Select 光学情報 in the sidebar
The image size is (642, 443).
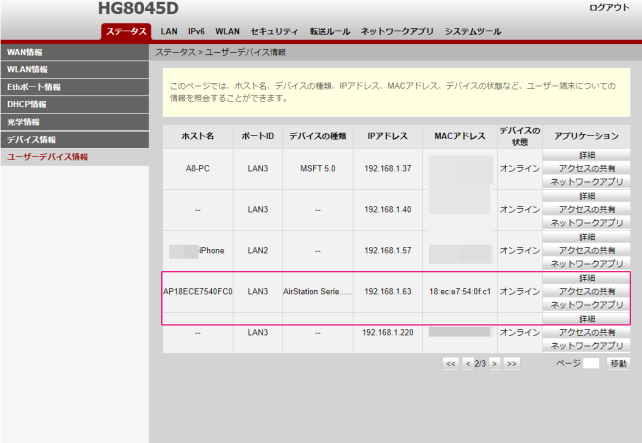coord(75,122)
